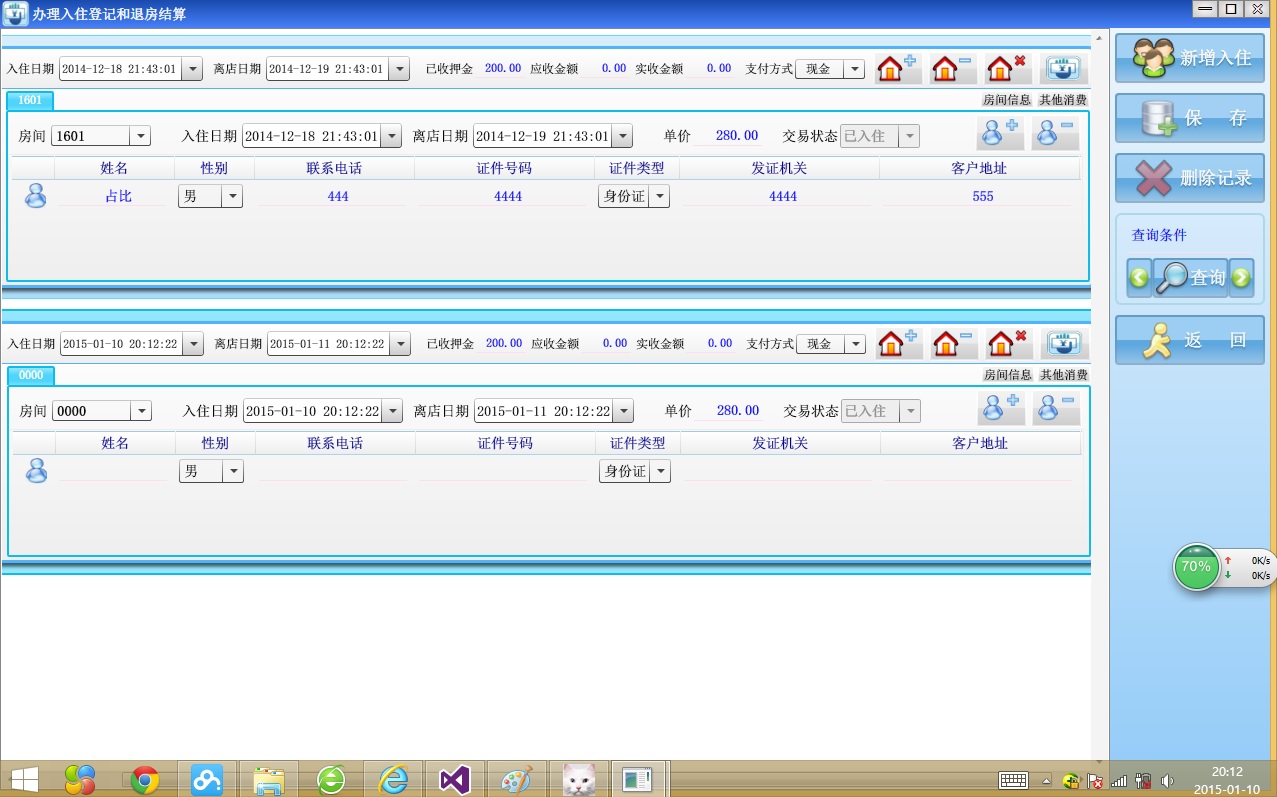Click the 新增入住 button

1189,58
